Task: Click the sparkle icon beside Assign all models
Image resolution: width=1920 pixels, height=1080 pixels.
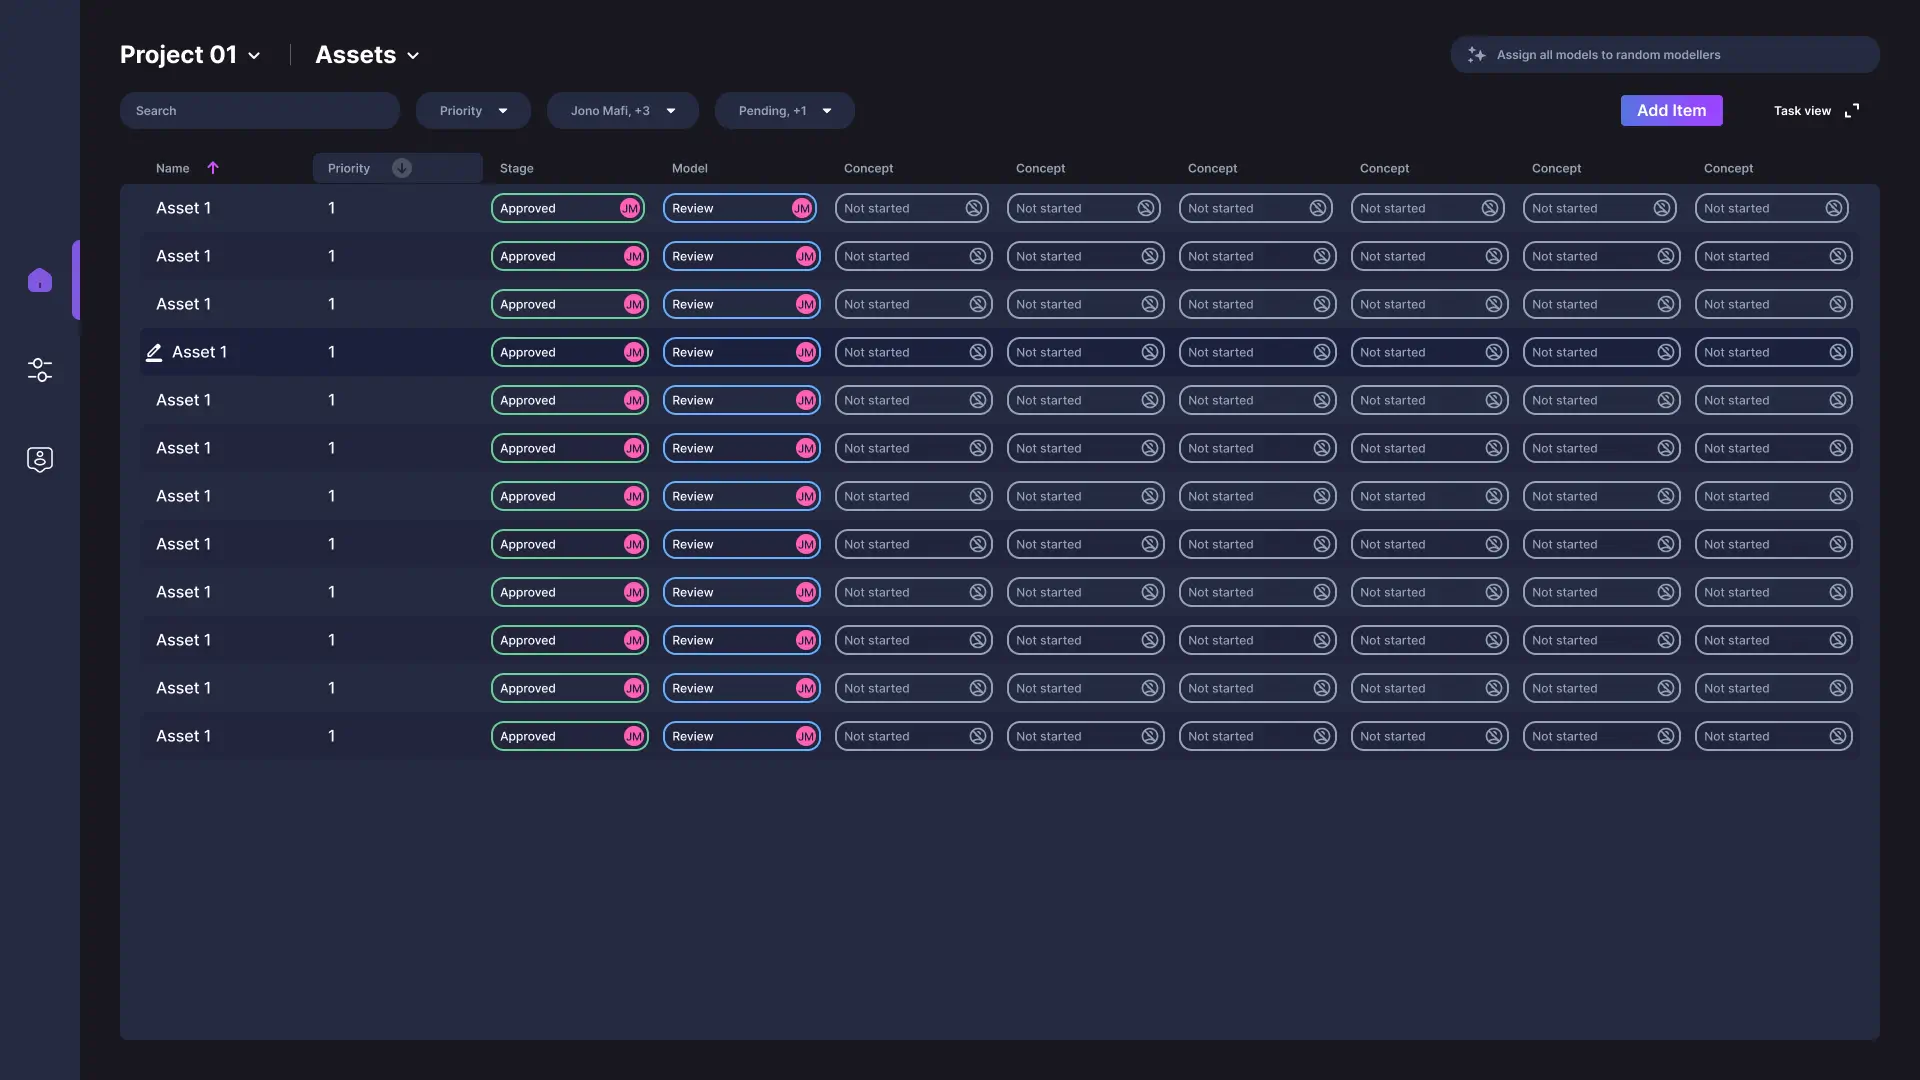Action: pyautogui.click(x=1476, y=55)
